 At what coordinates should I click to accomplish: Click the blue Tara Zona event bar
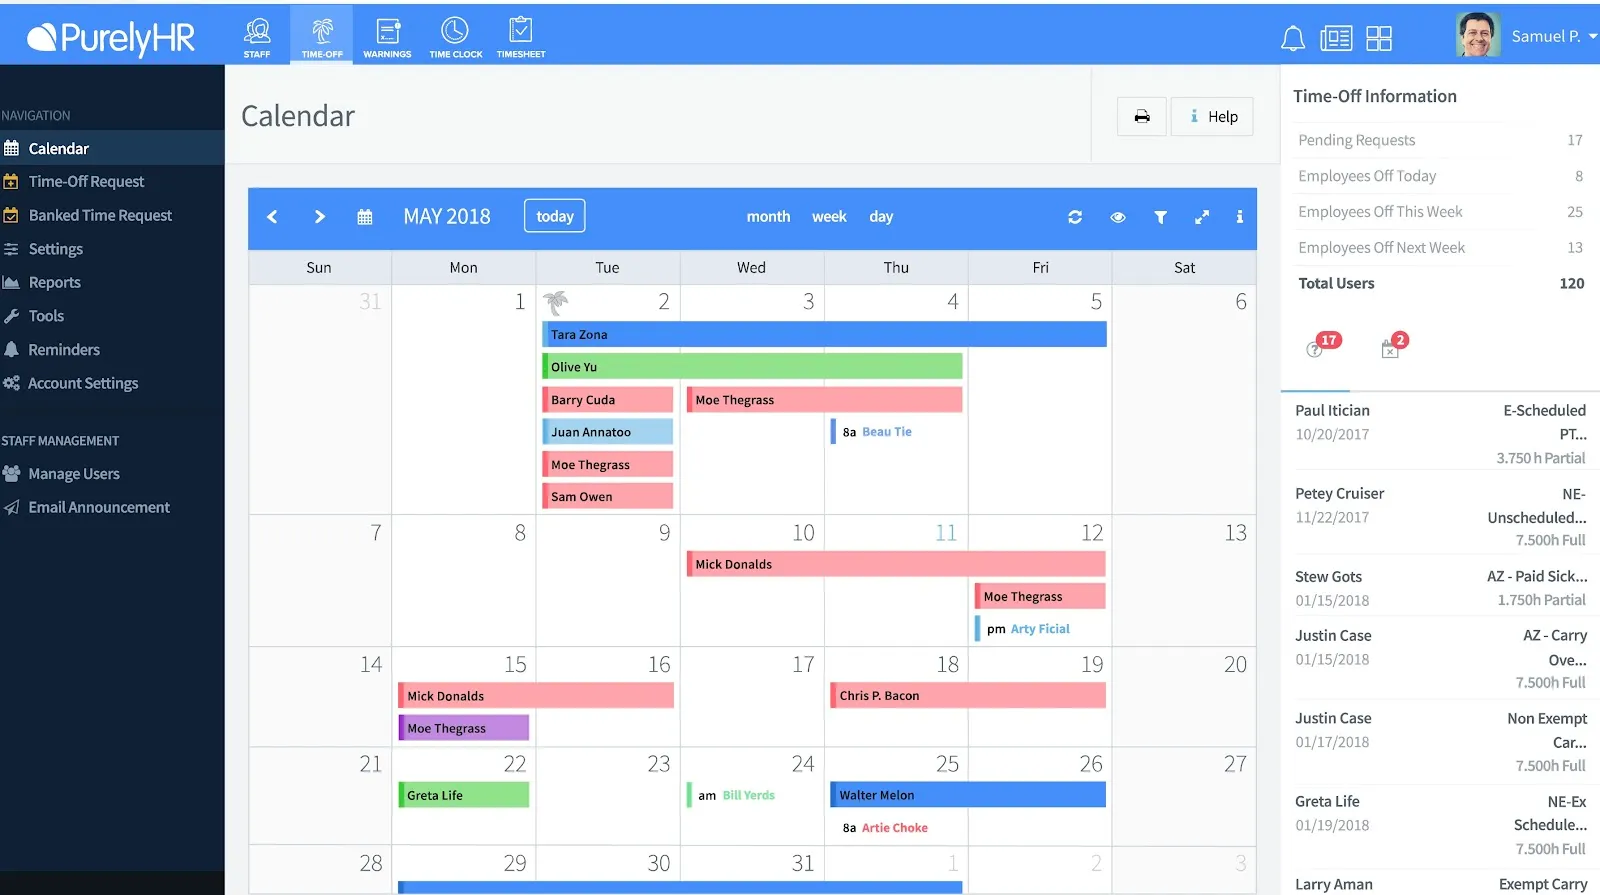(825, 334)
